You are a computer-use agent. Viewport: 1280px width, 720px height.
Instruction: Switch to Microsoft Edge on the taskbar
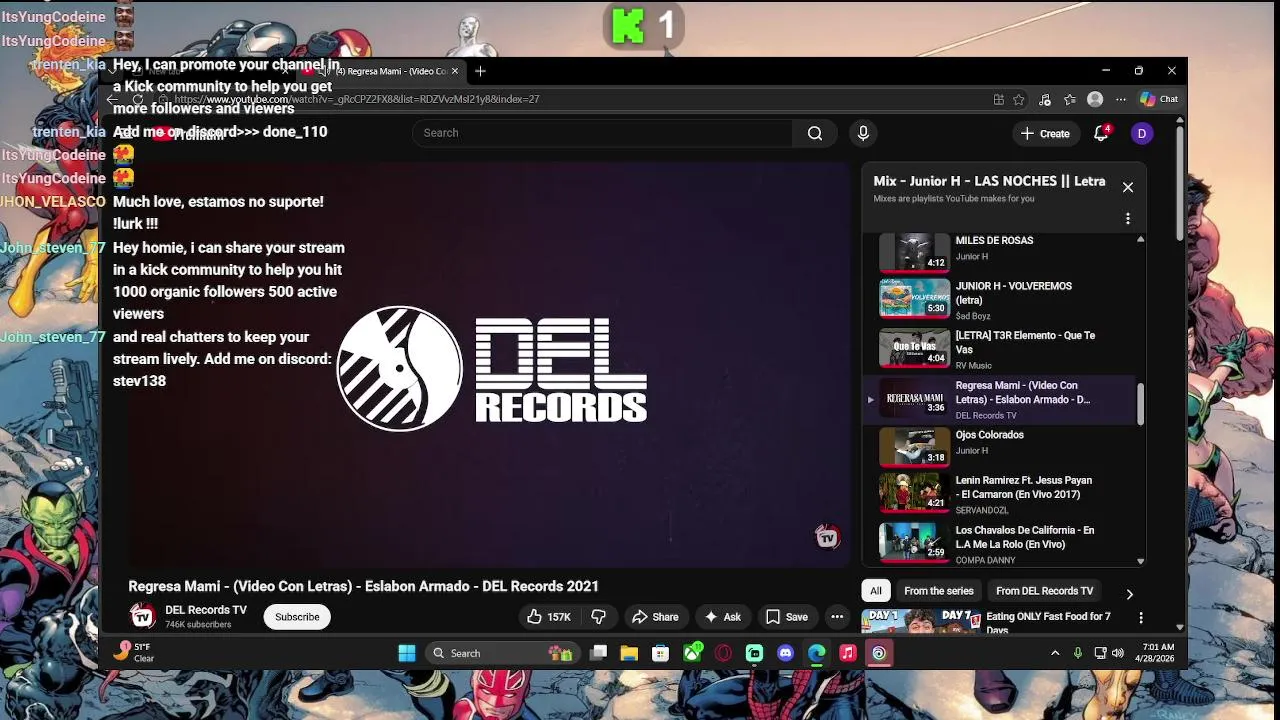tap(817, 653)
